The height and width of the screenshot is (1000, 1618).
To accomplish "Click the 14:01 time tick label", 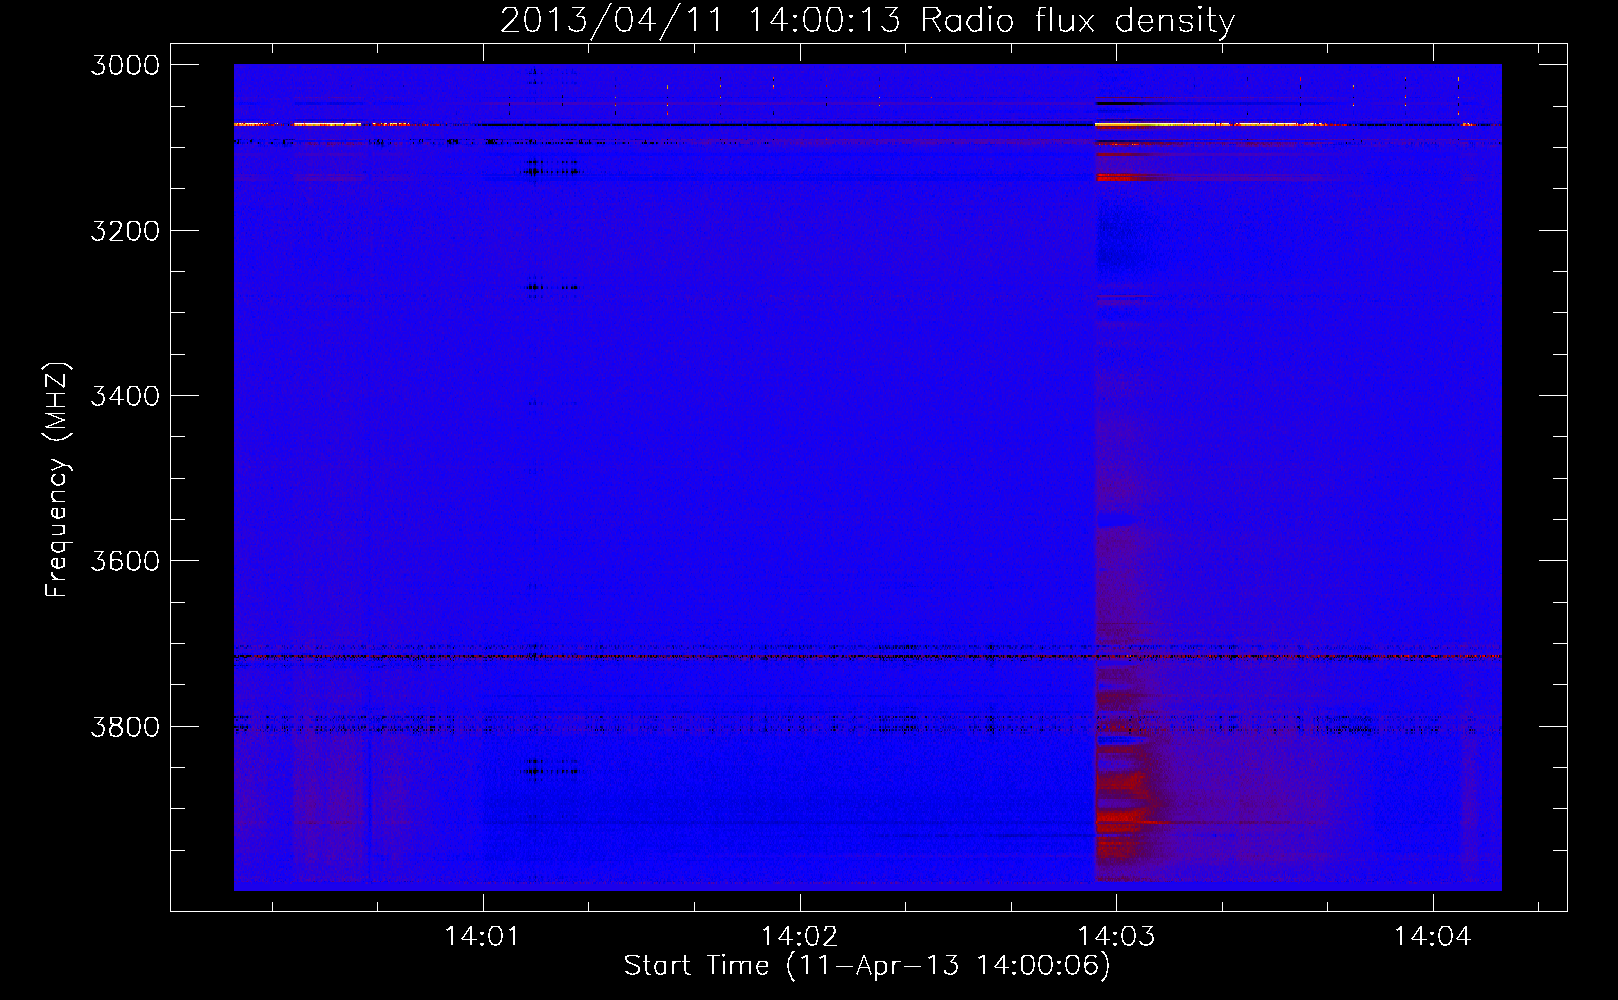I will [483, 936].
